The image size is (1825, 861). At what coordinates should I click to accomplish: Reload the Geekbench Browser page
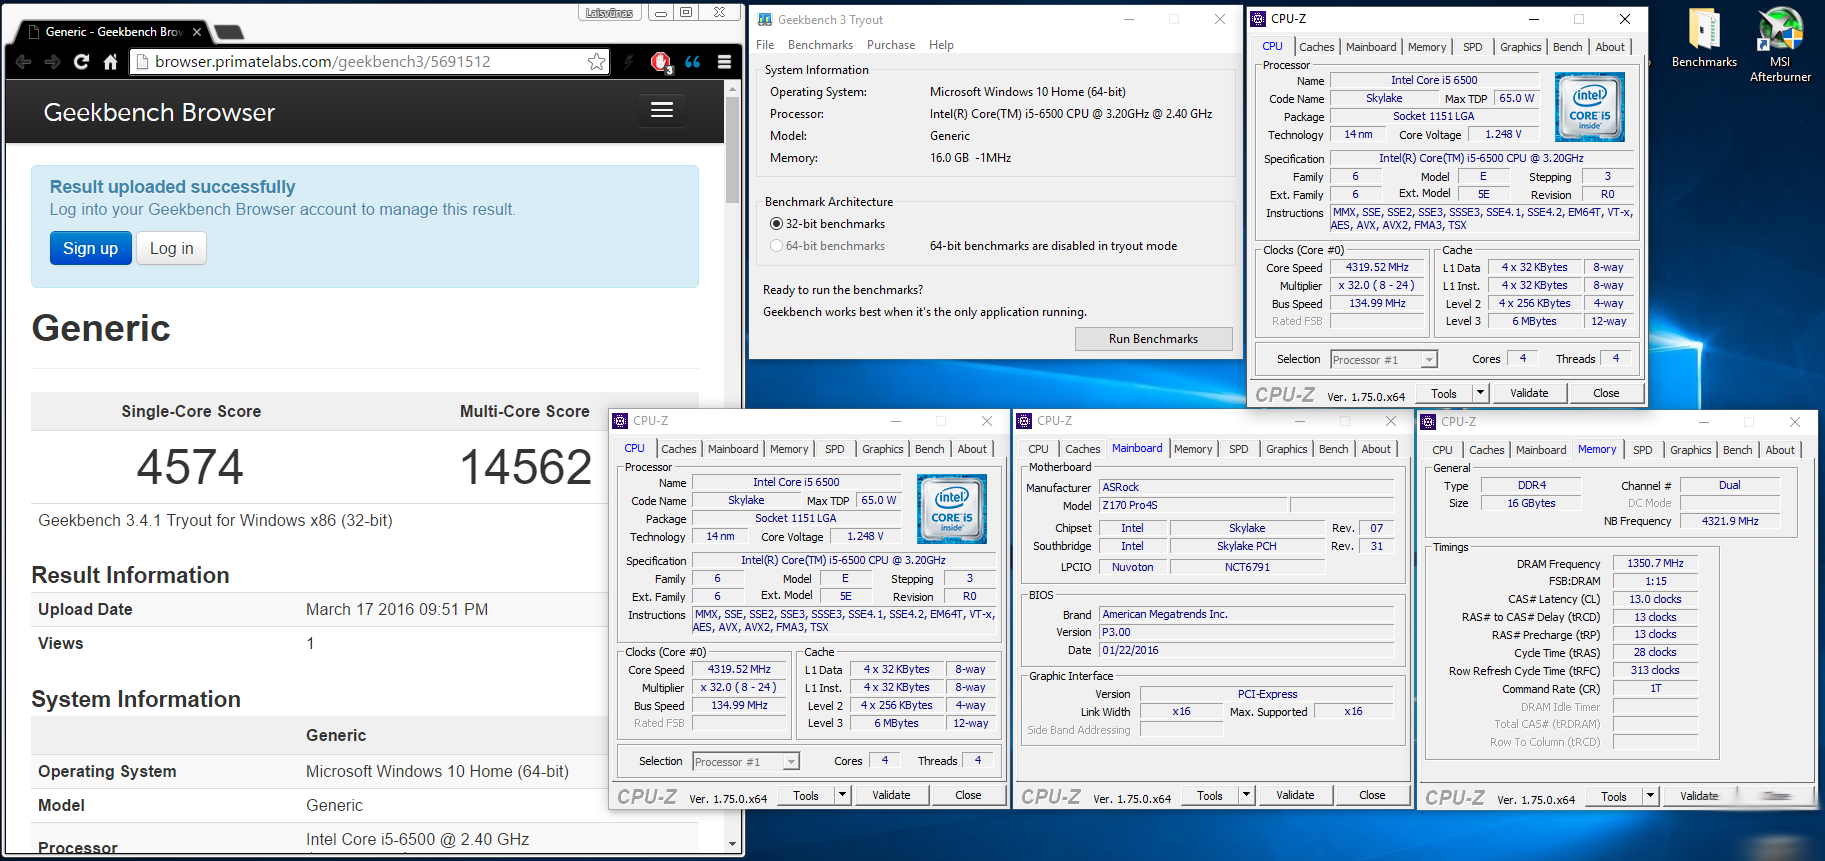[x=81, y=62]
